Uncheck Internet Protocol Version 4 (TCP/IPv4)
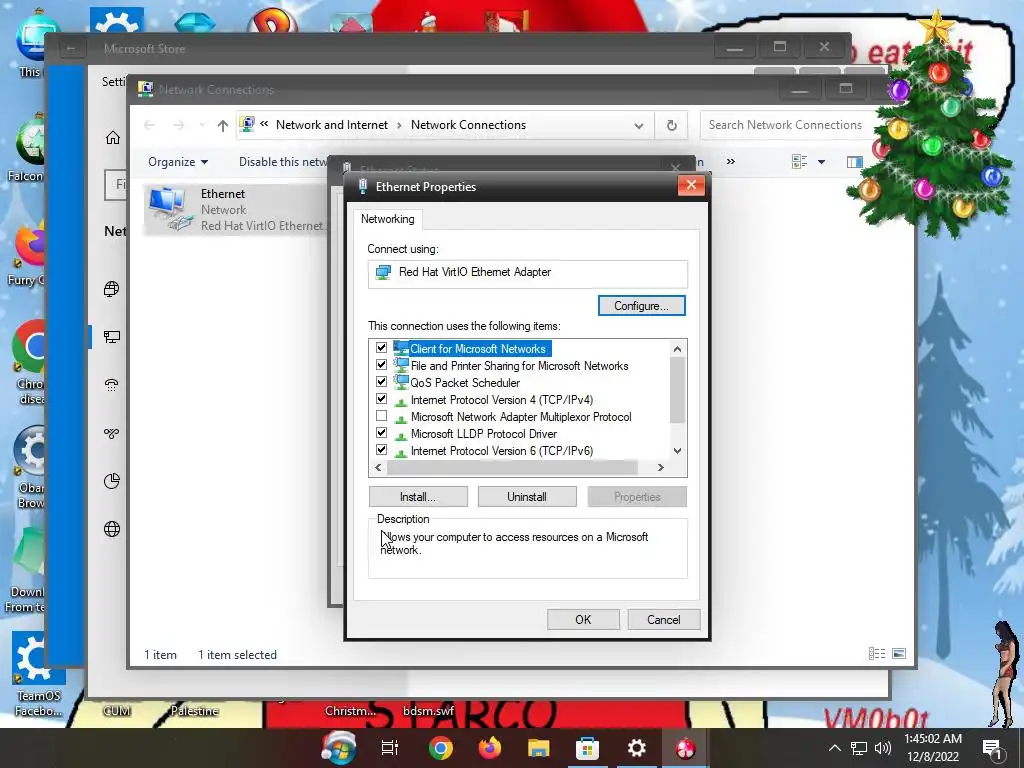1024x768 pixels. (381, 399)
